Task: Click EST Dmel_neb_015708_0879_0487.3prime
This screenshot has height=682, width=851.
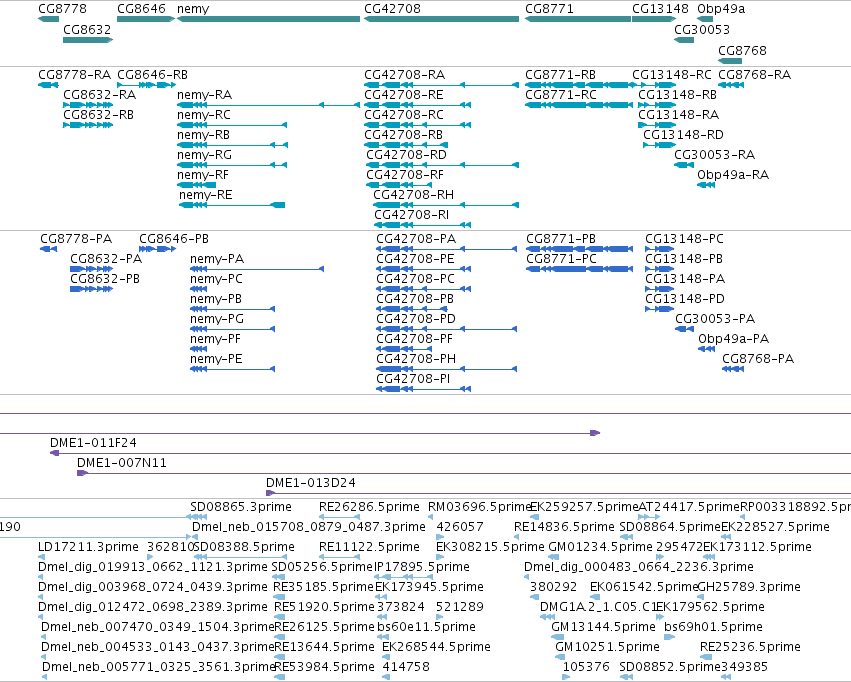Action: pyautogui.click(x=309, y=527)
